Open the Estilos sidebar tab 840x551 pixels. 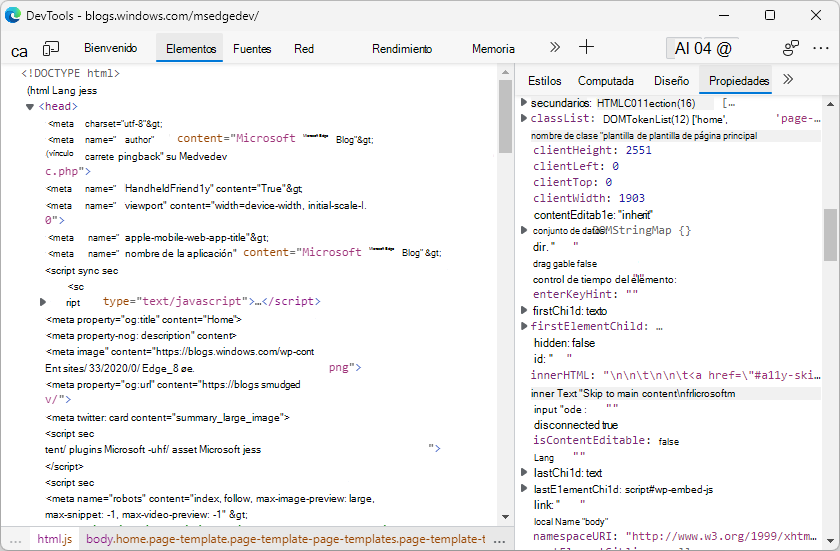[544, 81]
